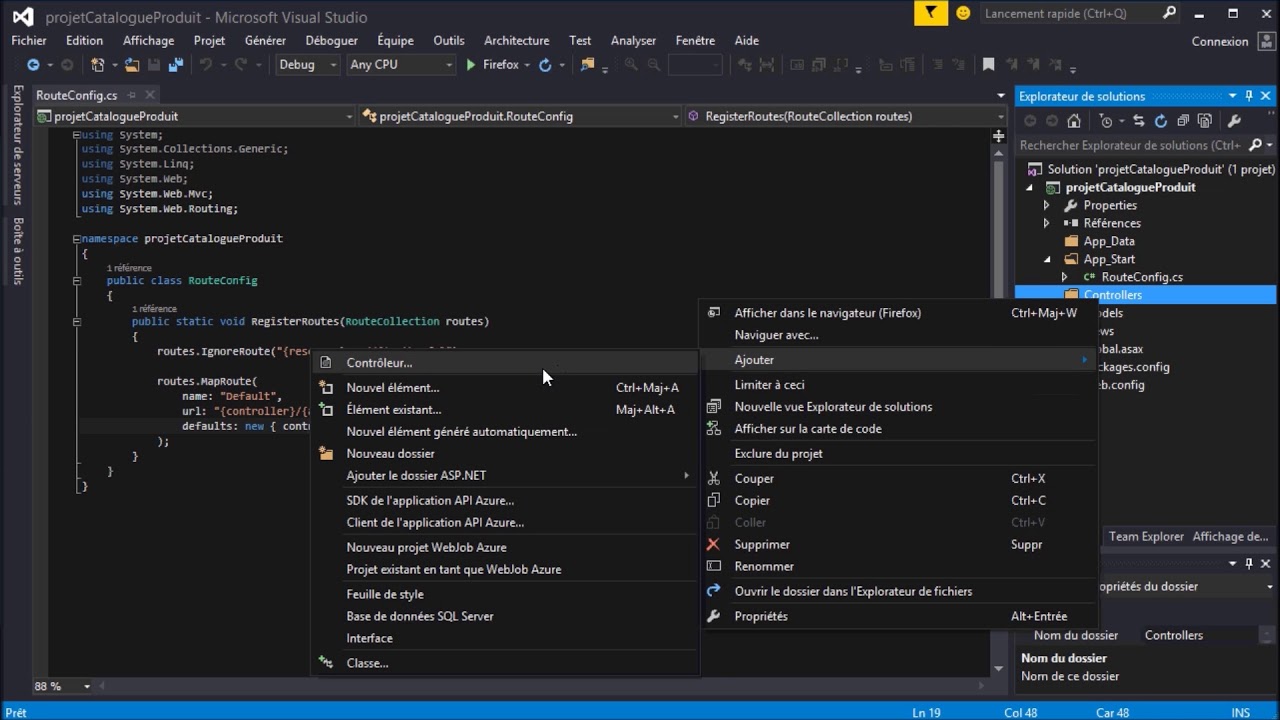This screenshot has width=1280, height=720.
Task: Switch to the Affichage de... tab
Action: (1230, 537)
